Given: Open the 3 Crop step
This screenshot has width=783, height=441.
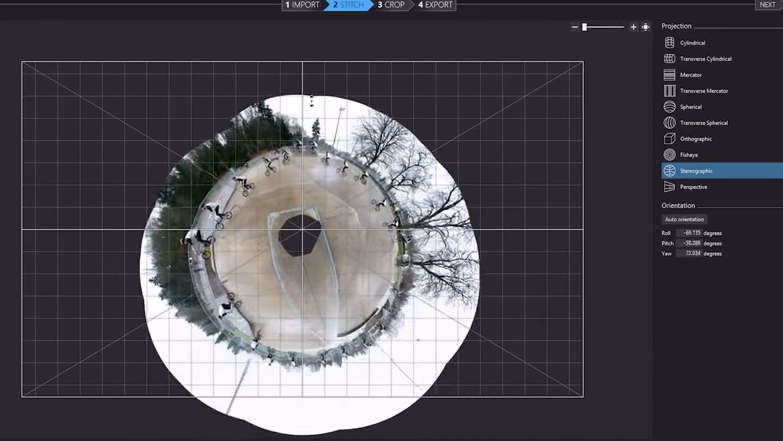Looking at the screenshot, I should (x=392, y=5).
